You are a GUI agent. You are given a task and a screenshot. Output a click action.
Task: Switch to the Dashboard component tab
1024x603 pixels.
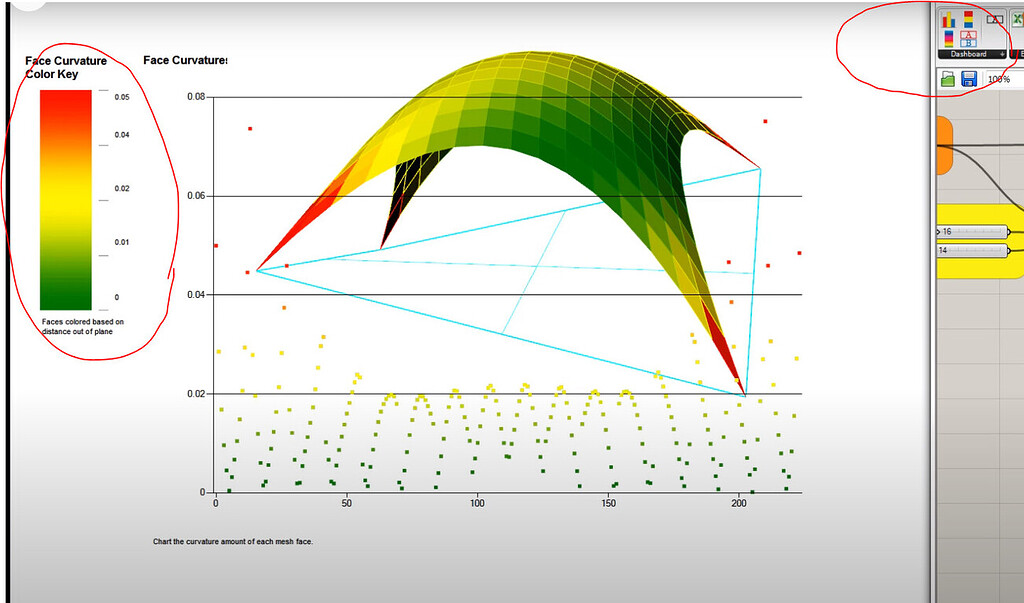coord(970,53)
